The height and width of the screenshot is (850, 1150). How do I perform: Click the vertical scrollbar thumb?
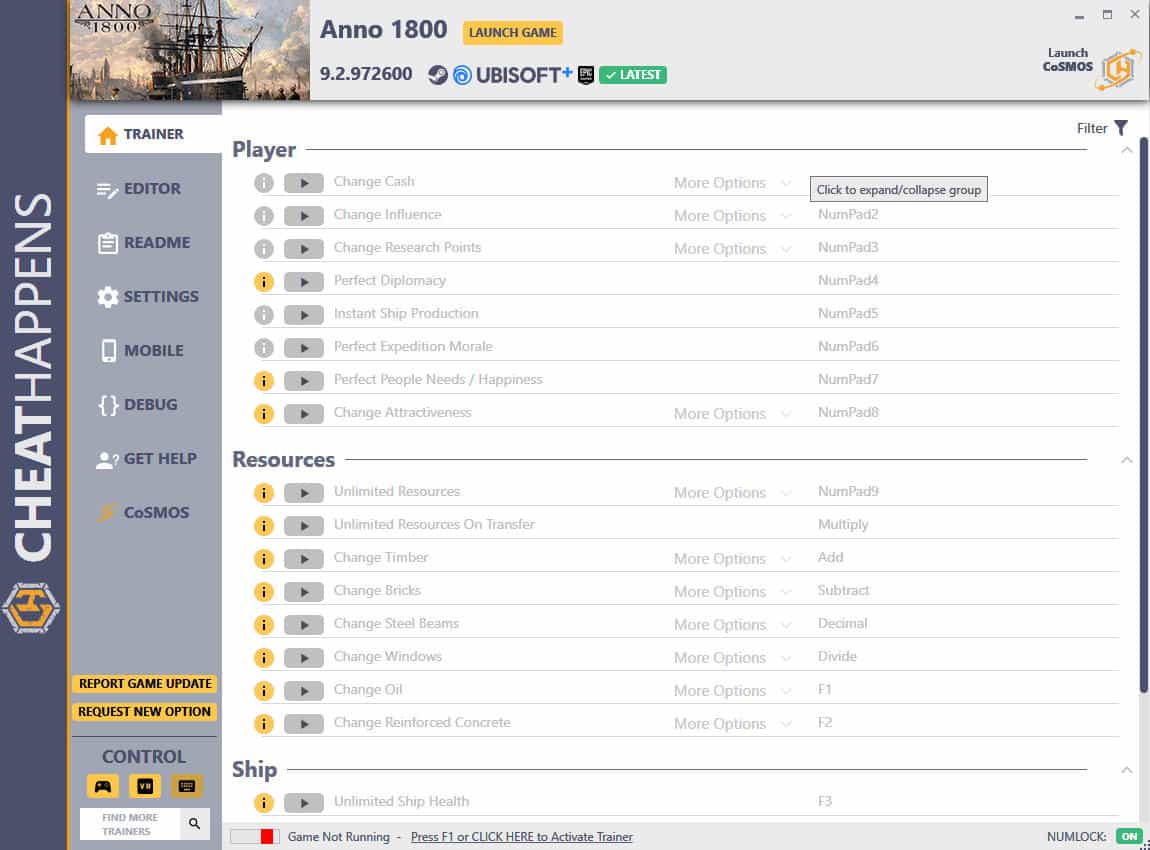pos(1143,414)
